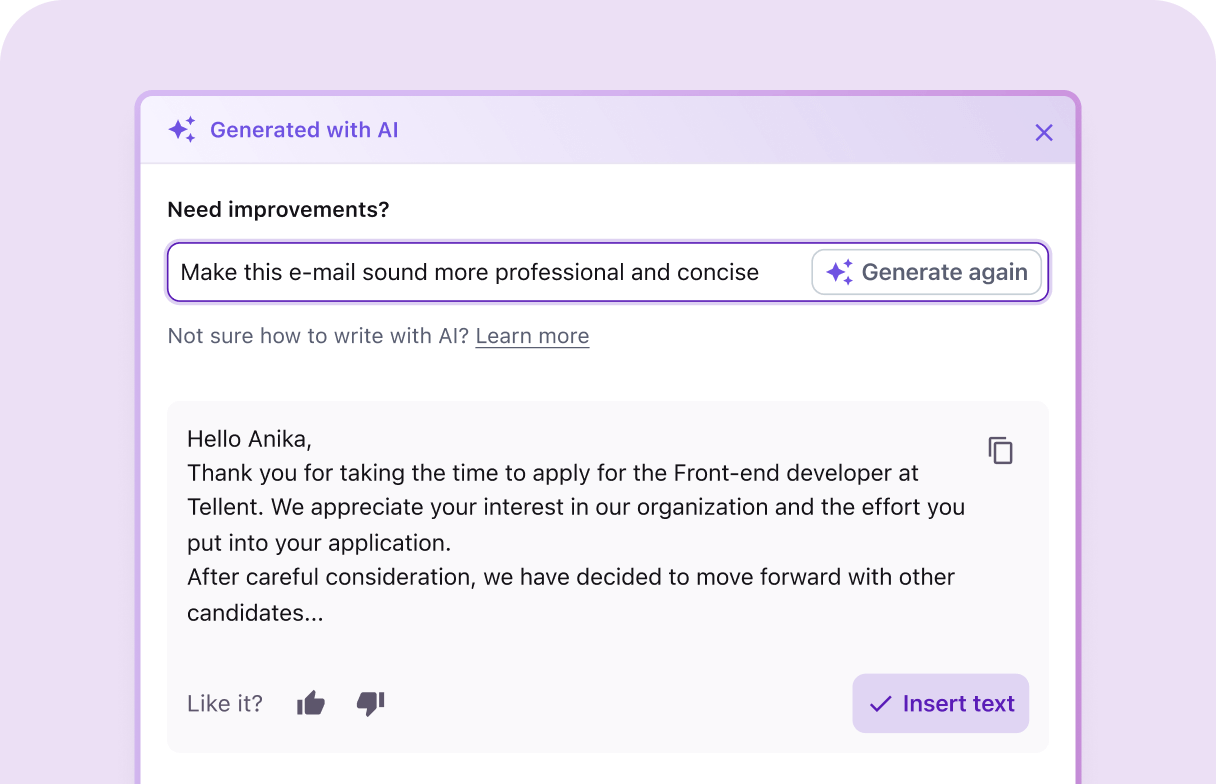Viewport: 1216px width, 784px height.
Task: Click the word "Tellent" in the email
Action: click(225, 507)
